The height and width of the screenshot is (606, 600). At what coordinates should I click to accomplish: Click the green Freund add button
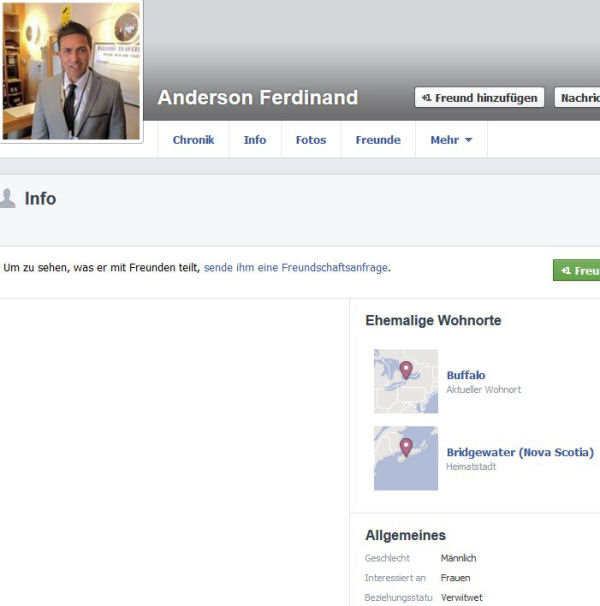[x=576, y=270]
